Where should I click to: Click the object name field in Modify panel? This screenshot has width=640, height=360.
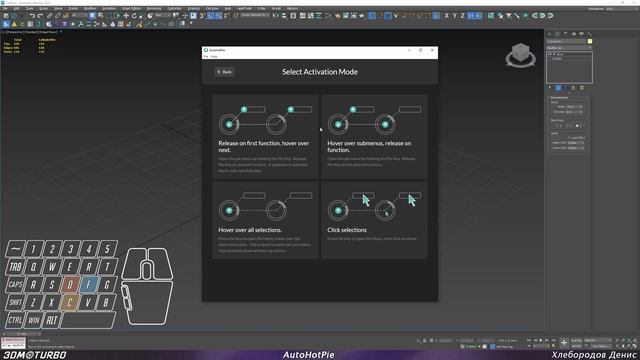click(566, 41)
